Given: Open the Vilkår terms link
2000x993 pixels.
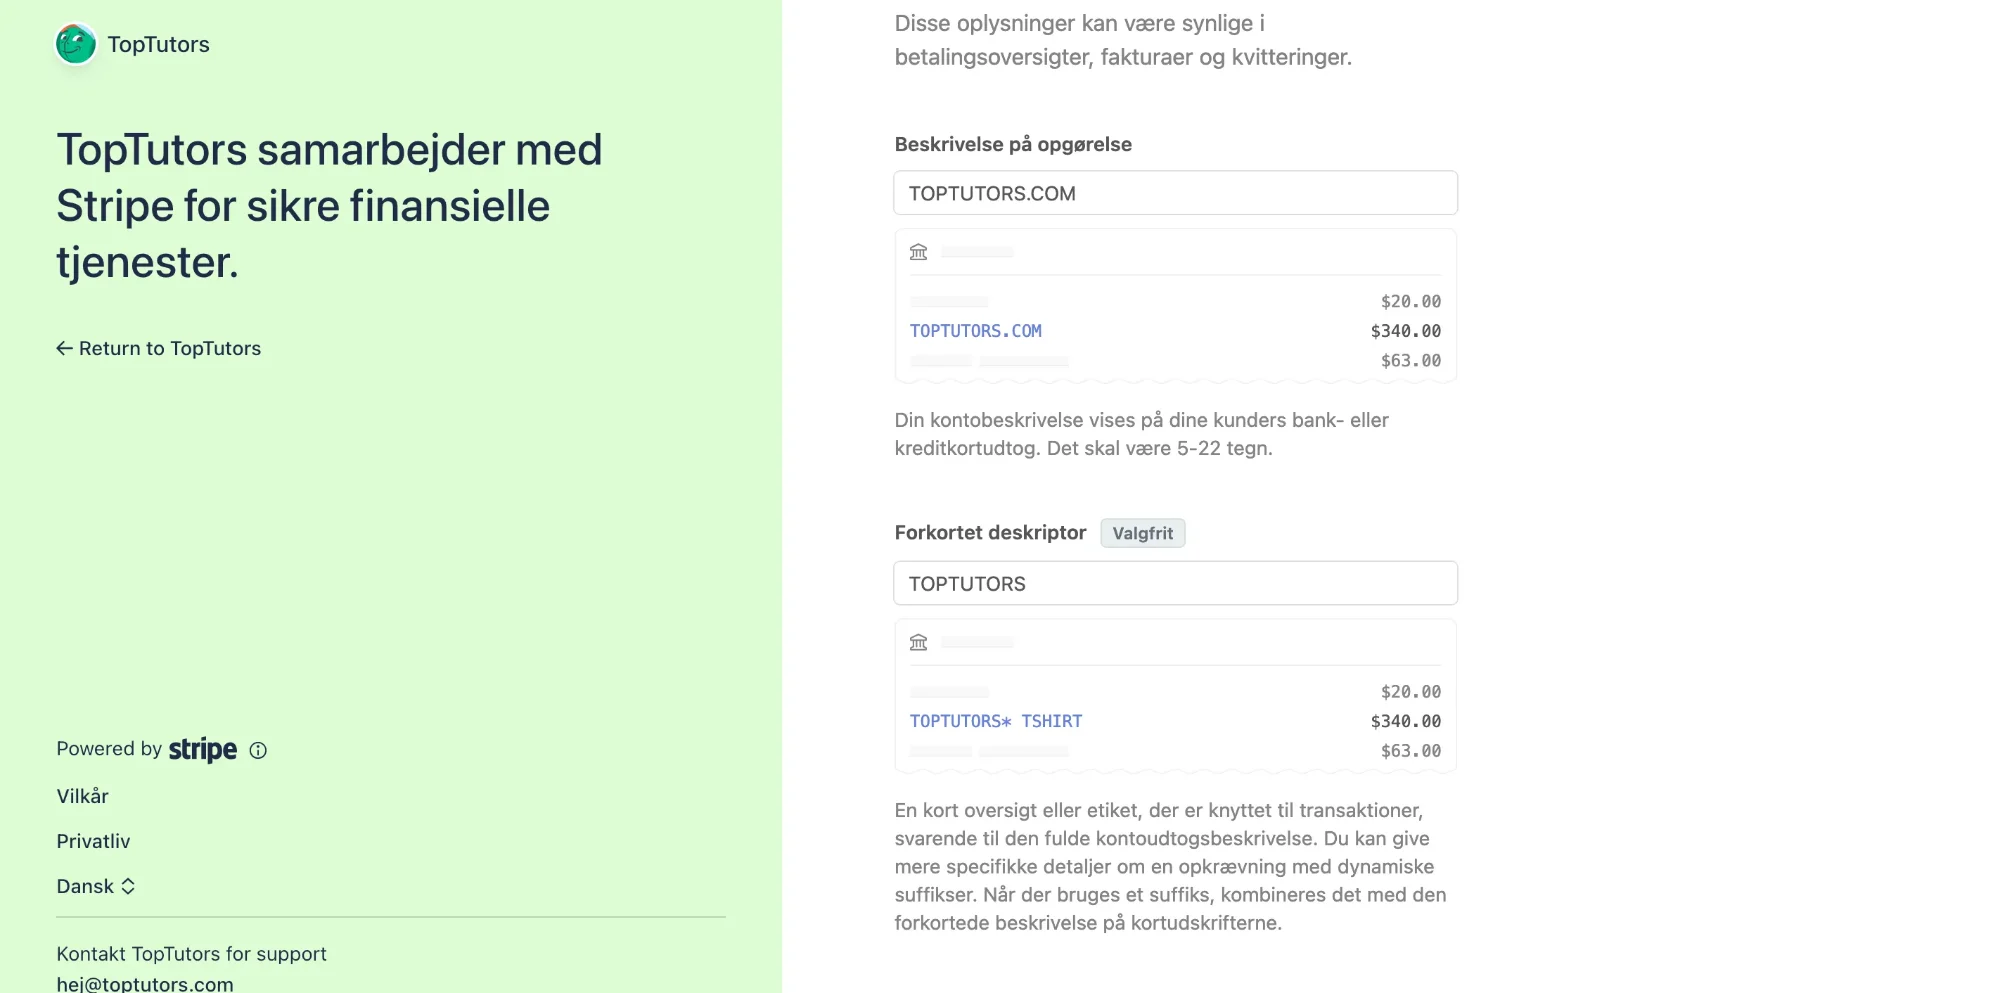Looking at the screenshot, I should [82, 796].
